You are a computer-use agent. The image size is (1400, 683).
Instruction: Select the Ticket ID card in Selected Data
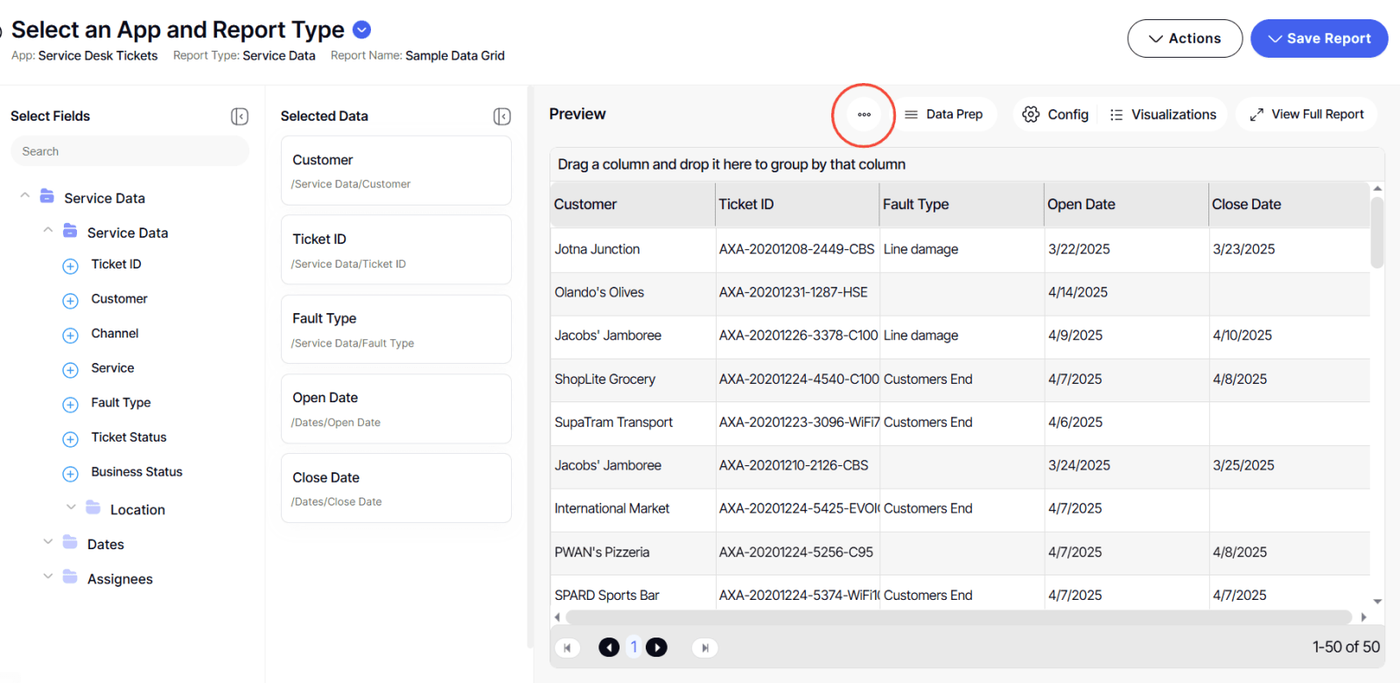point(396,250)
